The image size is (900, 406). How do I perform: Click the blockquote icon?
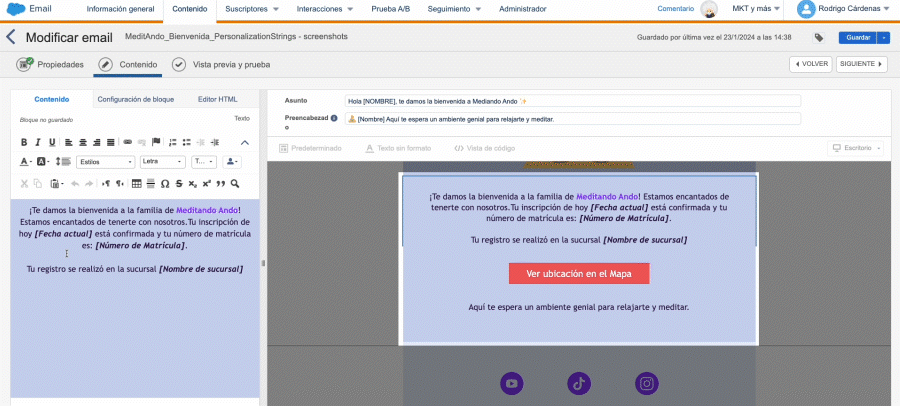tap(220, 184)
